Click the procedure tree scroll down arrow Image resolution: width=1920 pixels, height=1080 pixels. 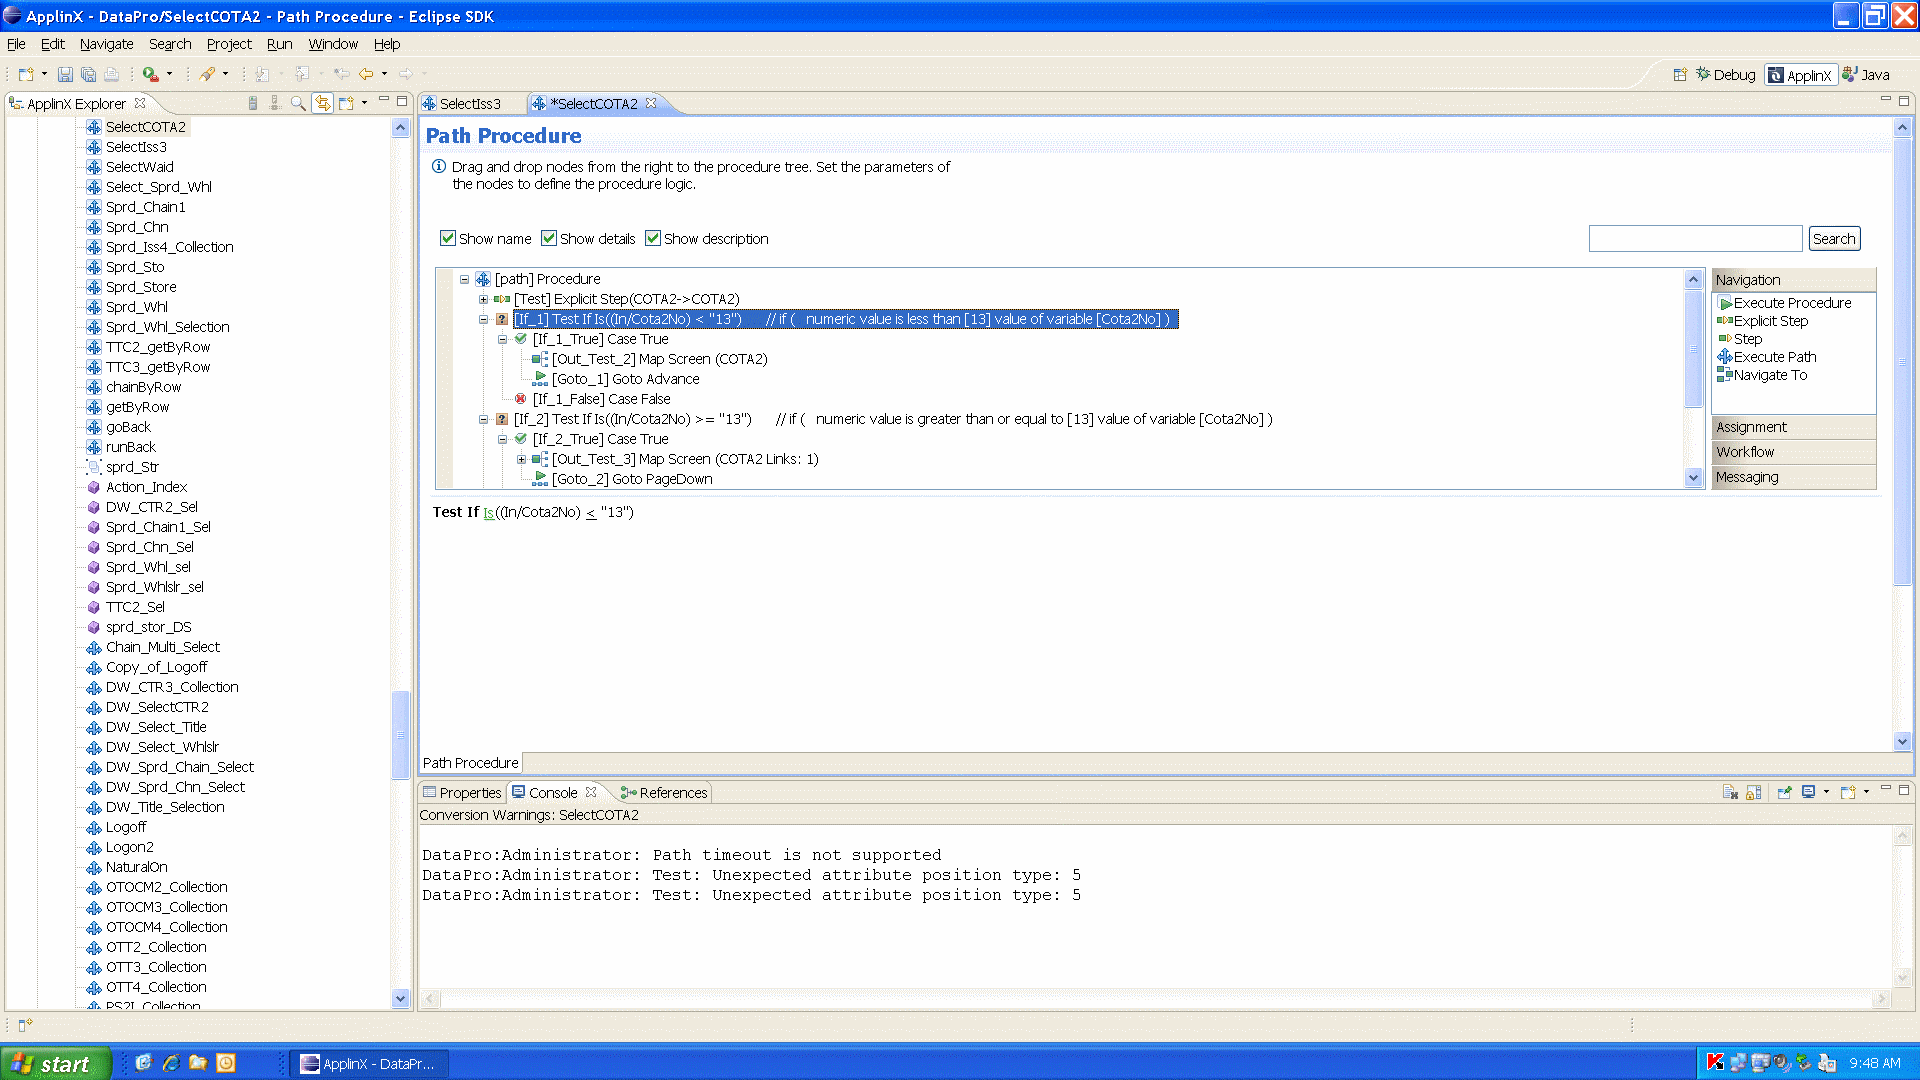(1693, 478)
